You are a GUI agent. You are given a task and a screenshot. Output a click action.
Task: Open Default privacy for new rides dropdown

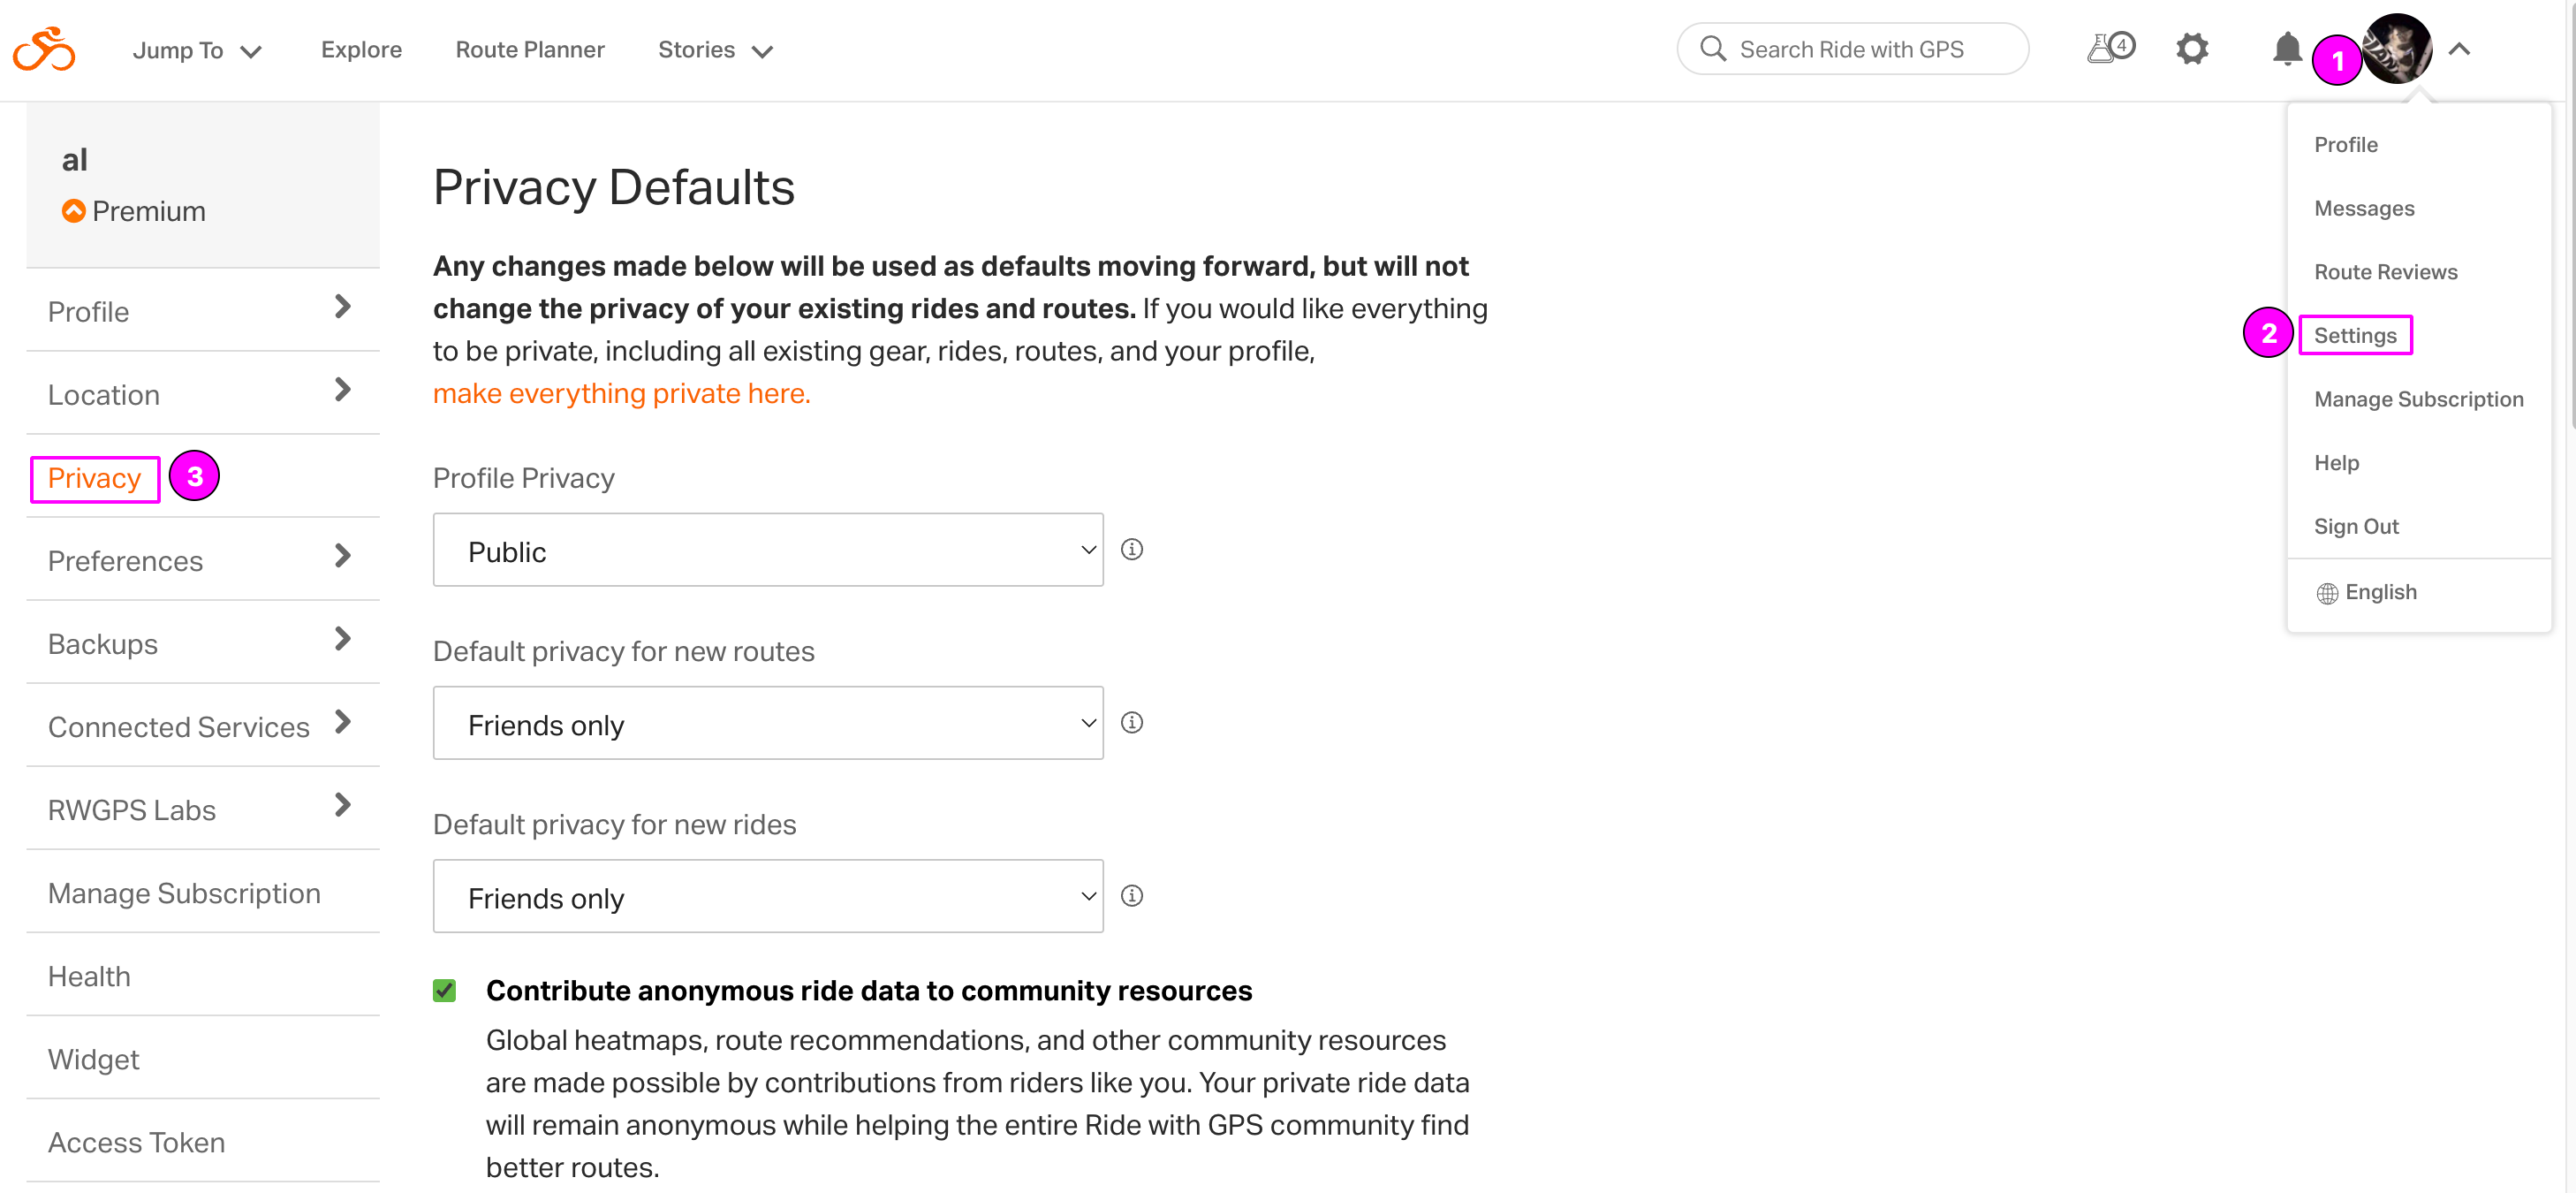coord(767,896)
